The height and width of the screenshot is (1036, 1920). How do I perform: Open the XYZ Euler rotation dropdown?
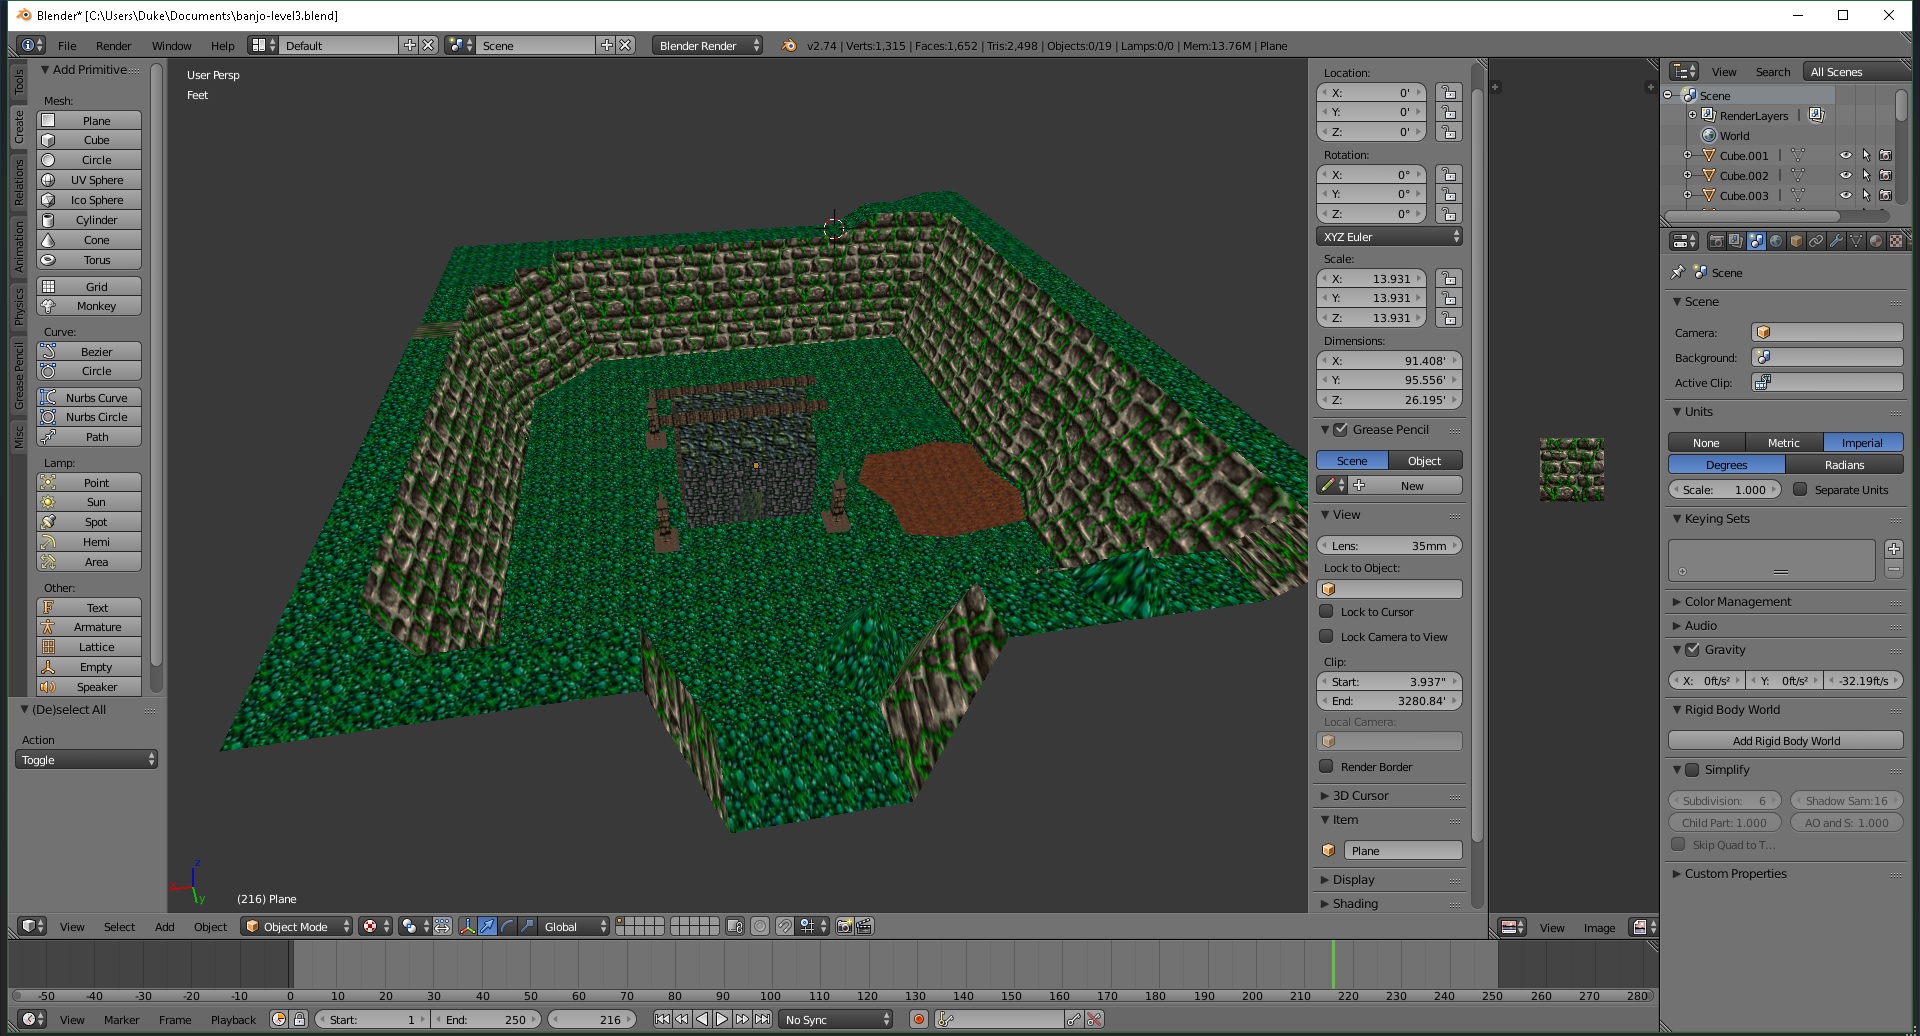click(1389, 237)
